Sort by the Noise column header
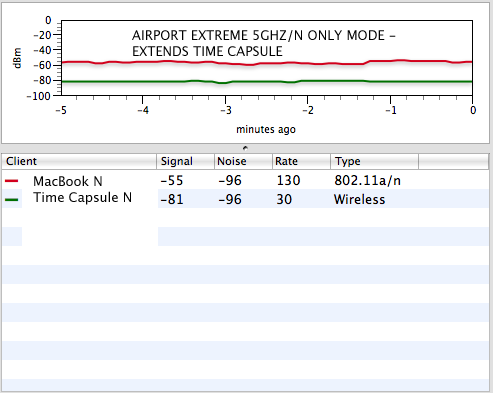This screenshot has height=393, width=493. click(x=243, y=161)
